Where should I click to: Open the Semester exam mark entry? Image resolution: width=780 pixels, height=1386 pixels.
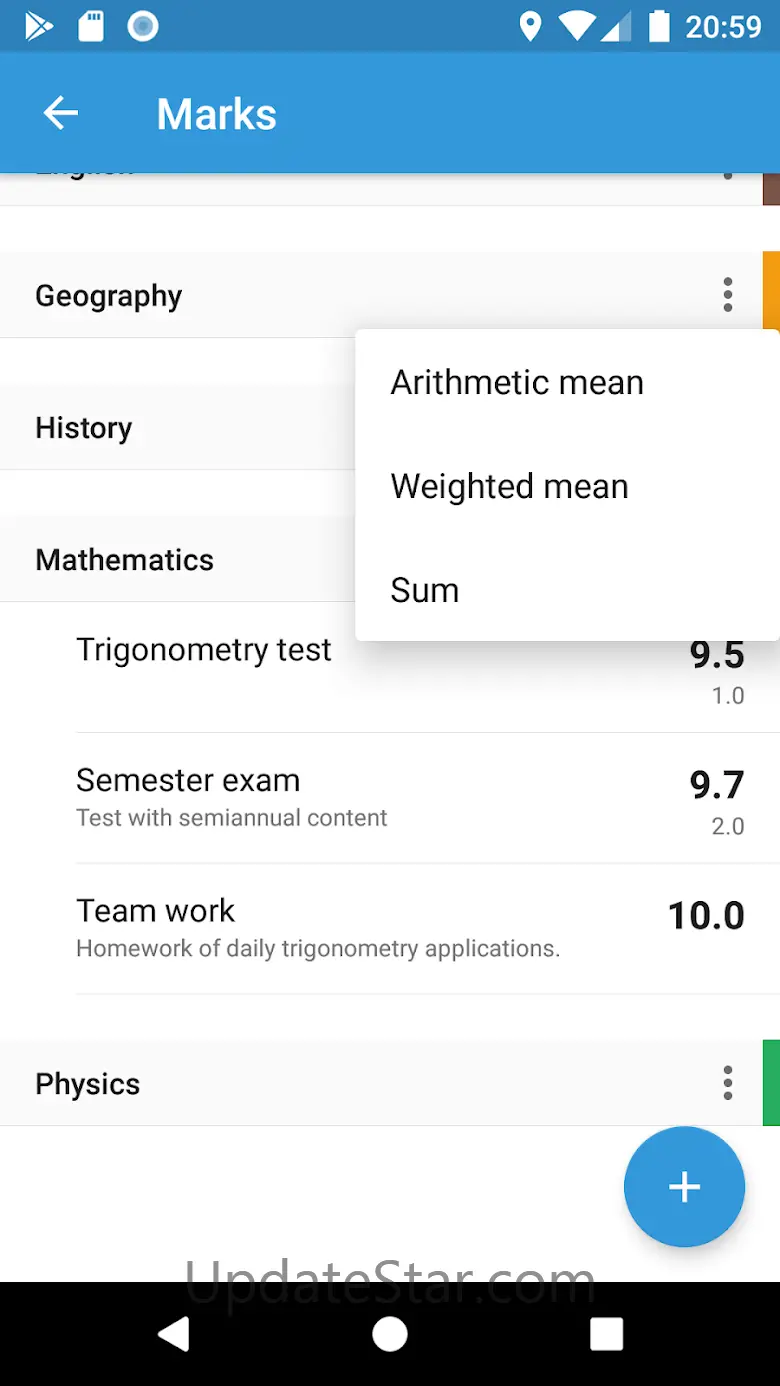pyautogui.click(x=188, y=780)
